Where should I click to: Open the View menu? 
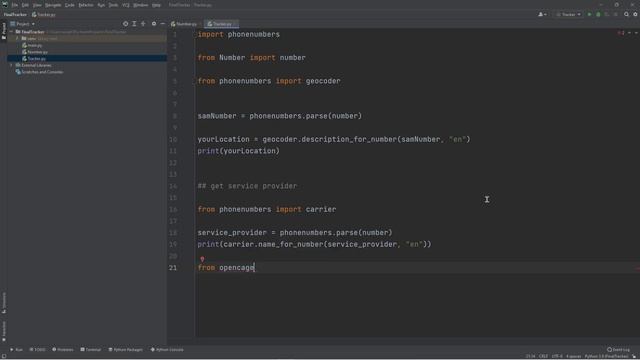coord(37,5)
